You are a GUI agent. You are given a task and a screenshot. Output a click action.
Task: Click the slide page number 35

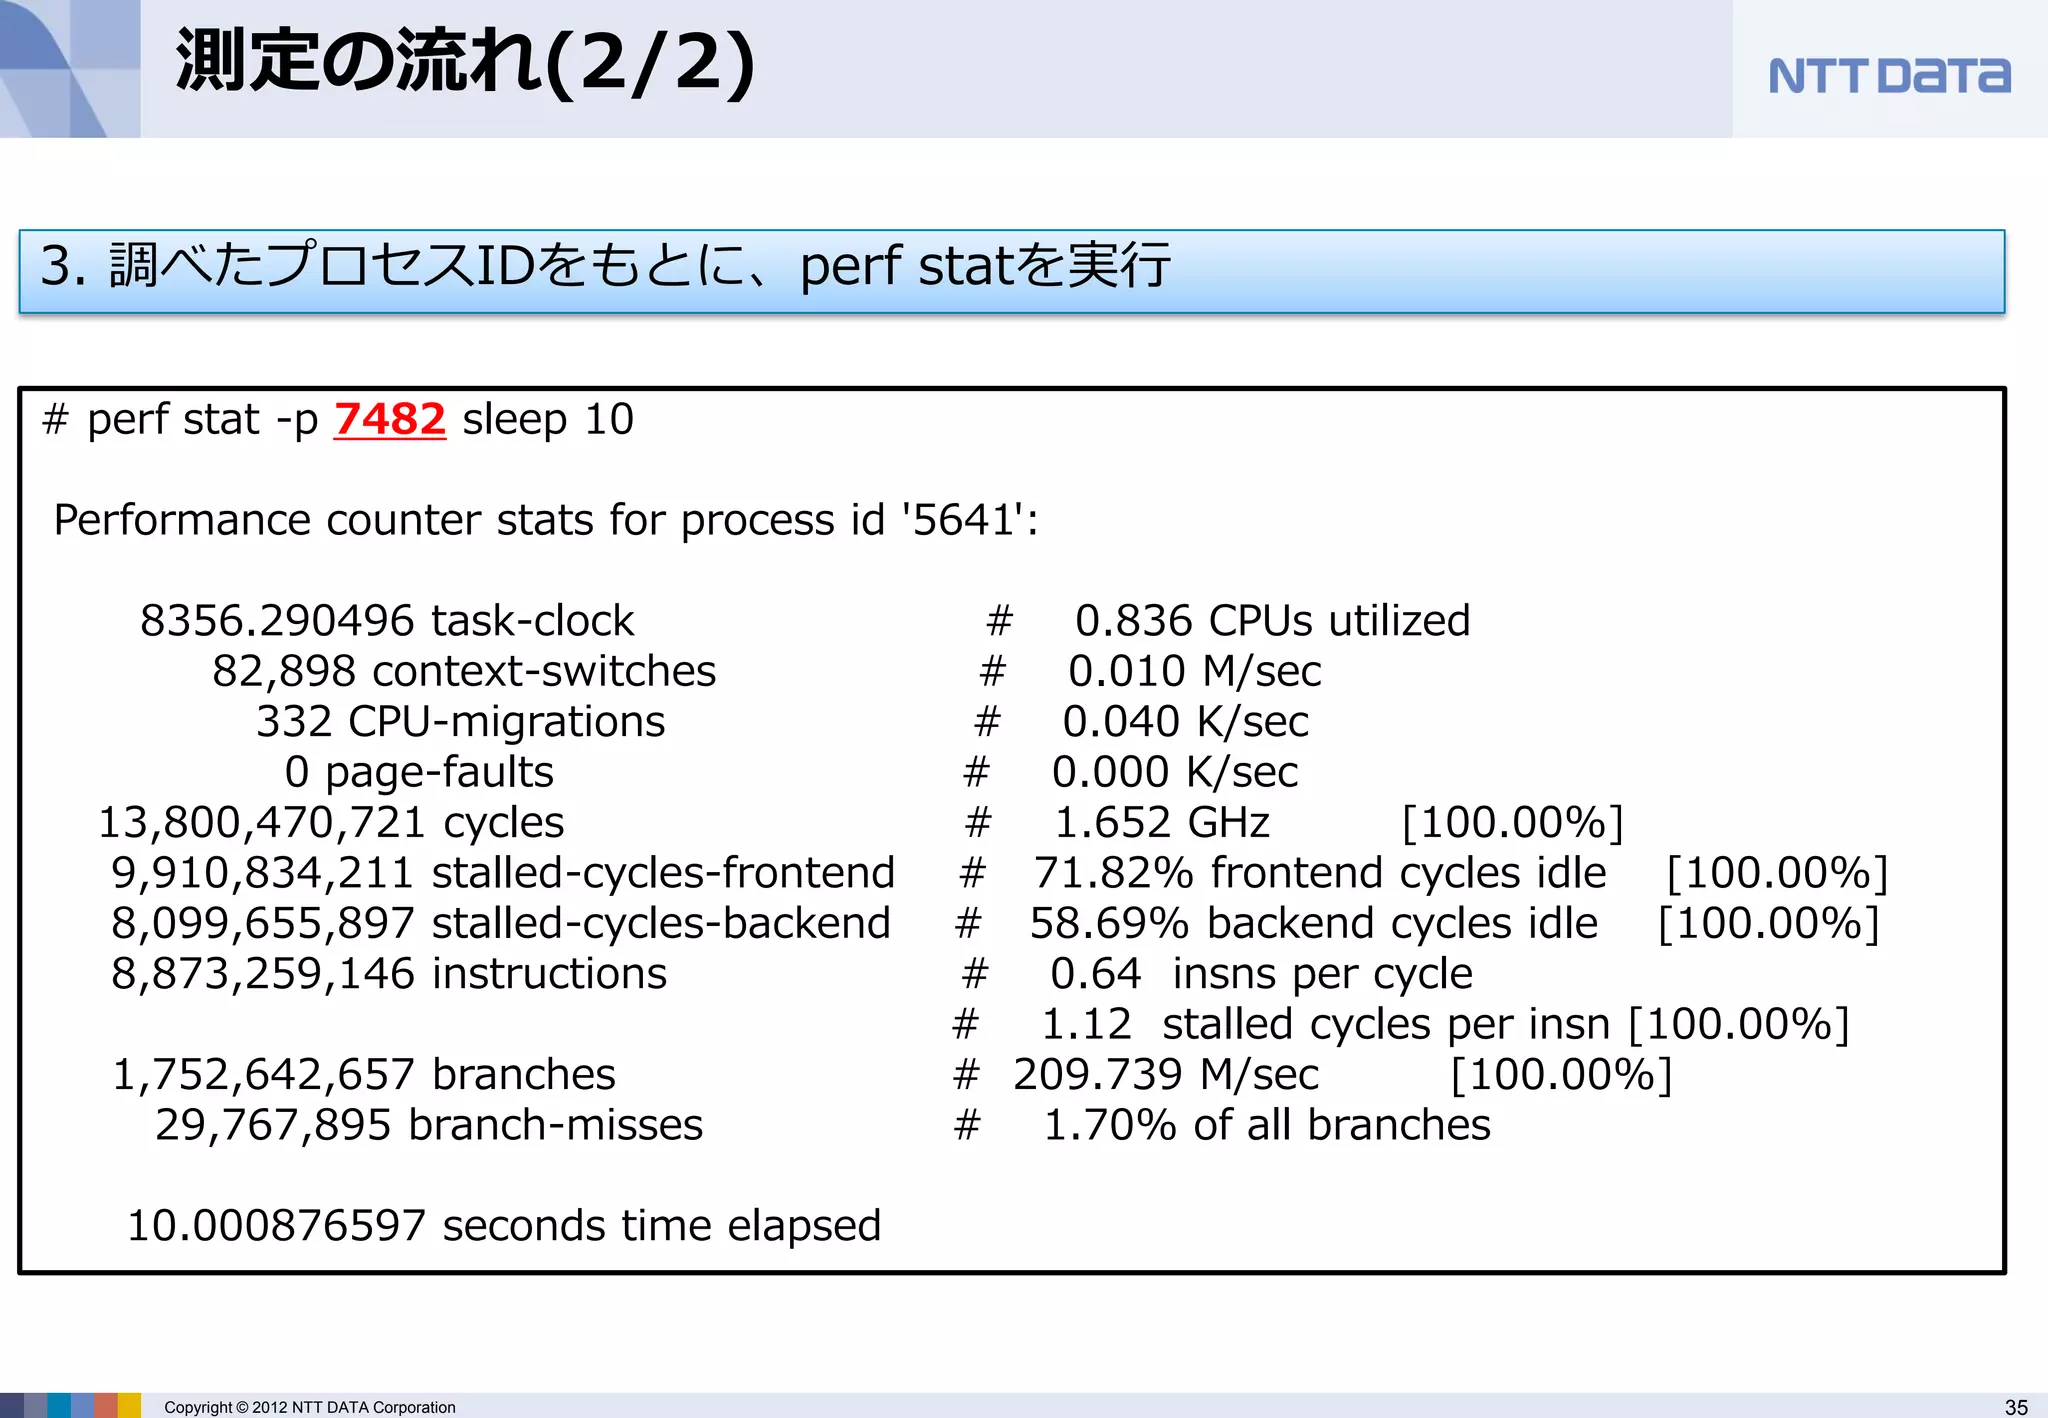[x=2016, y=1407]
